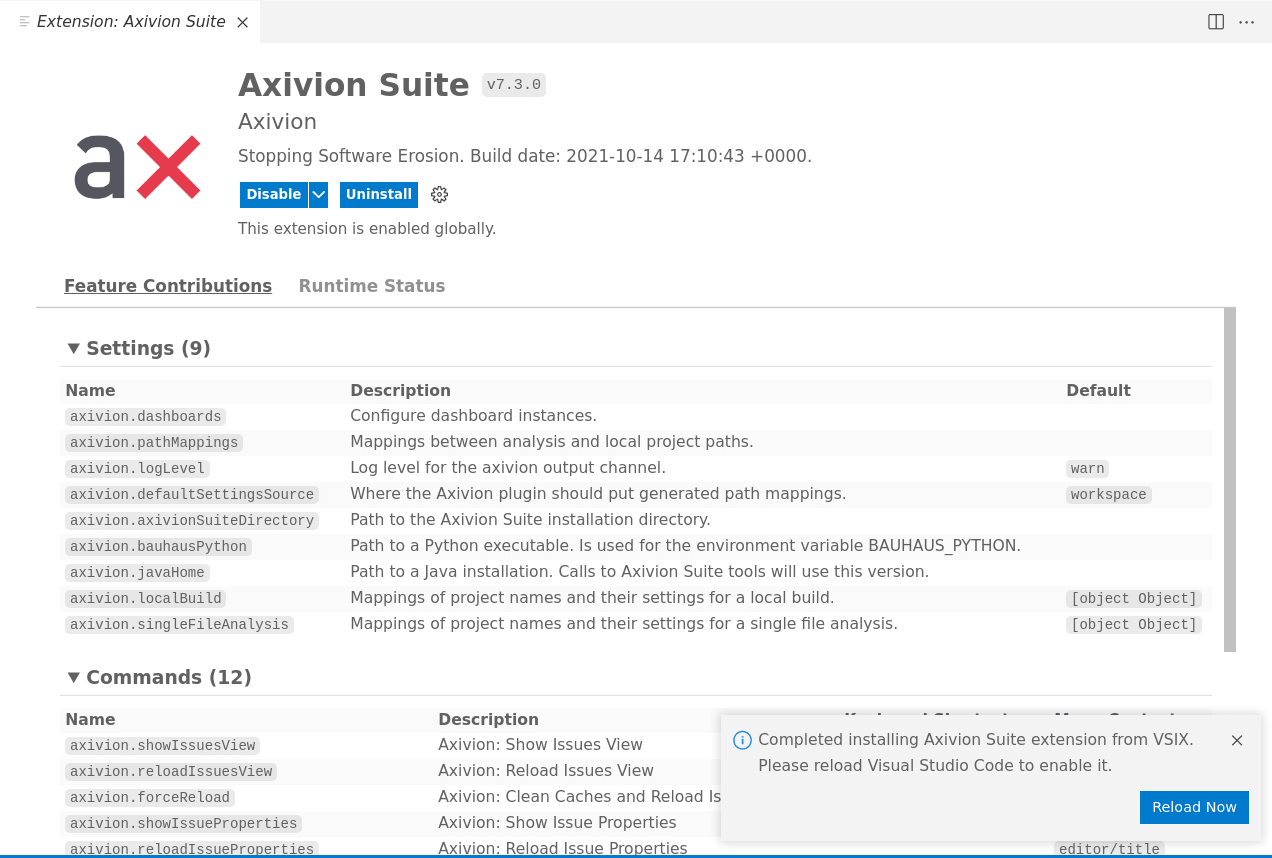The width and height of the screenshot is (1272, 858).
Task: Select the axivion.logLevel setting name
Action: click(137, 468)
